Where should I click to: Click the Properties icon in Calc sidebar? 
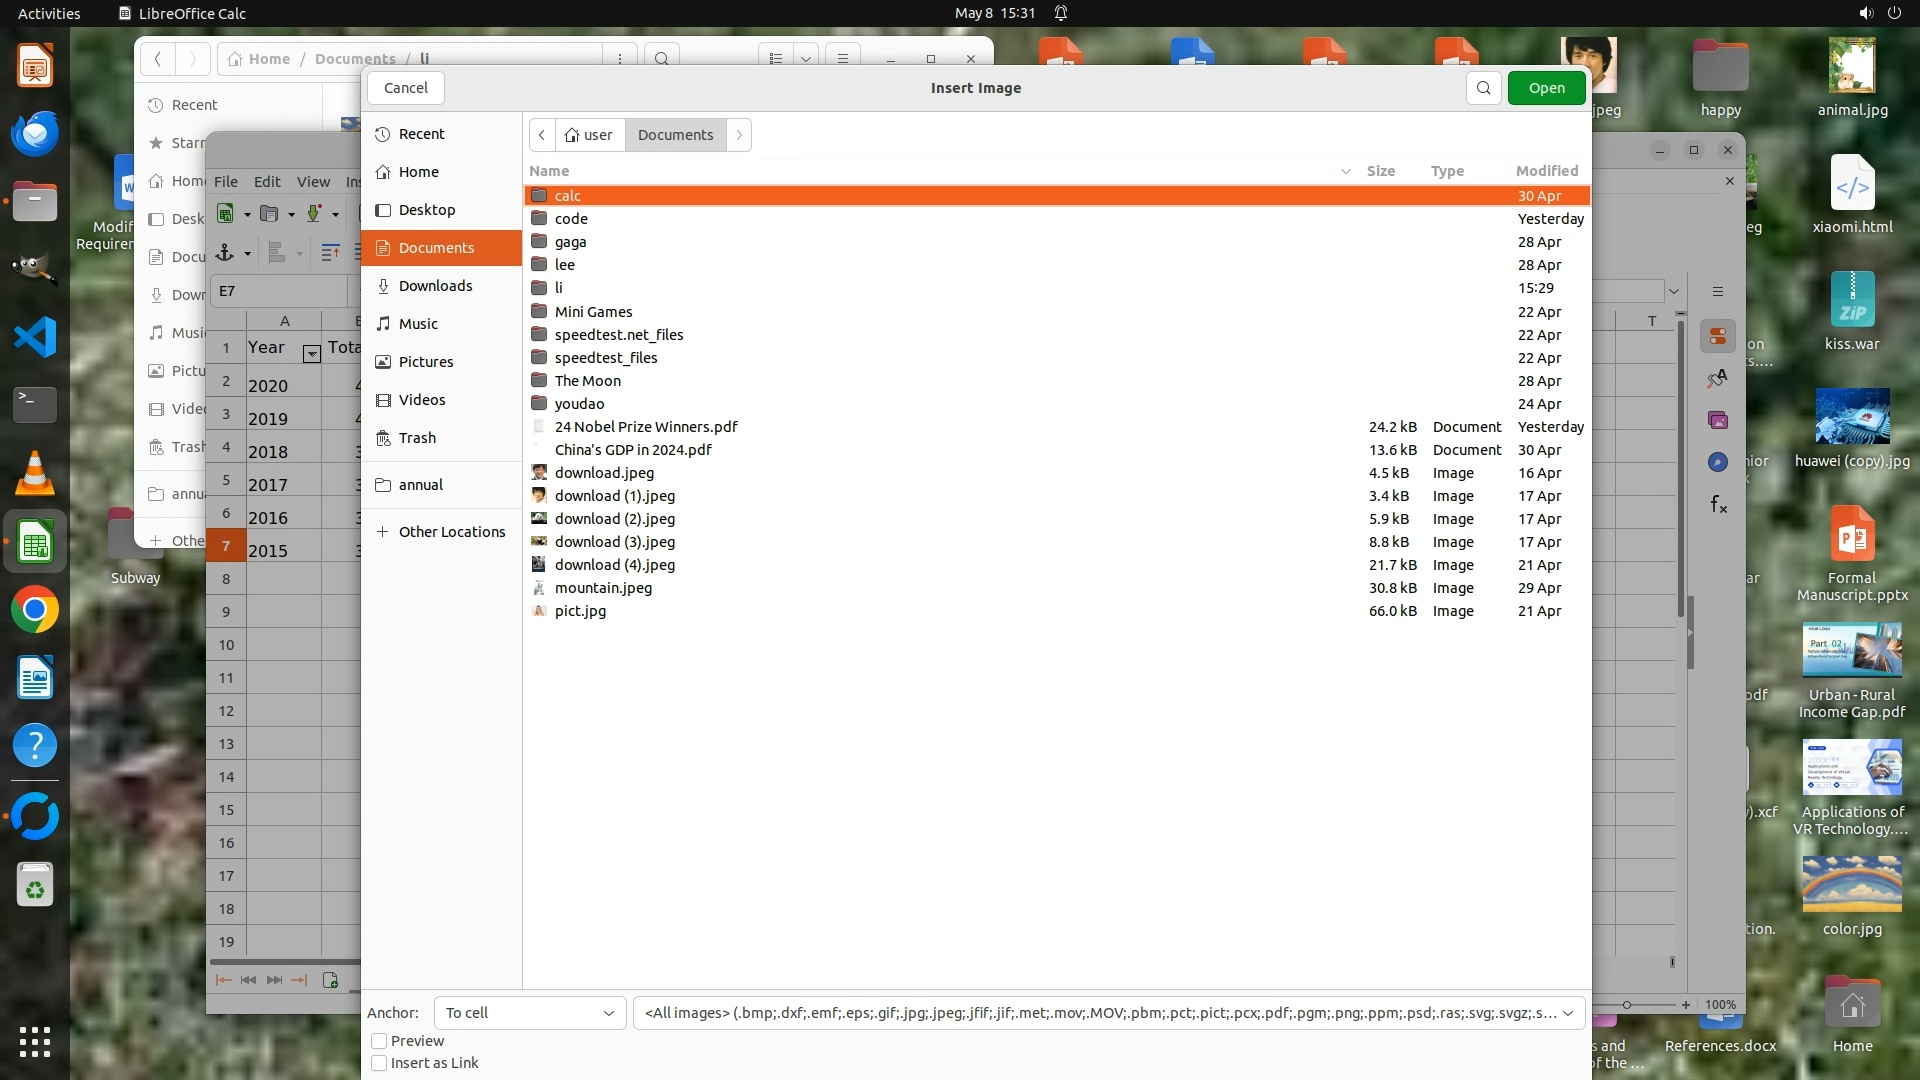point(1717,336)
